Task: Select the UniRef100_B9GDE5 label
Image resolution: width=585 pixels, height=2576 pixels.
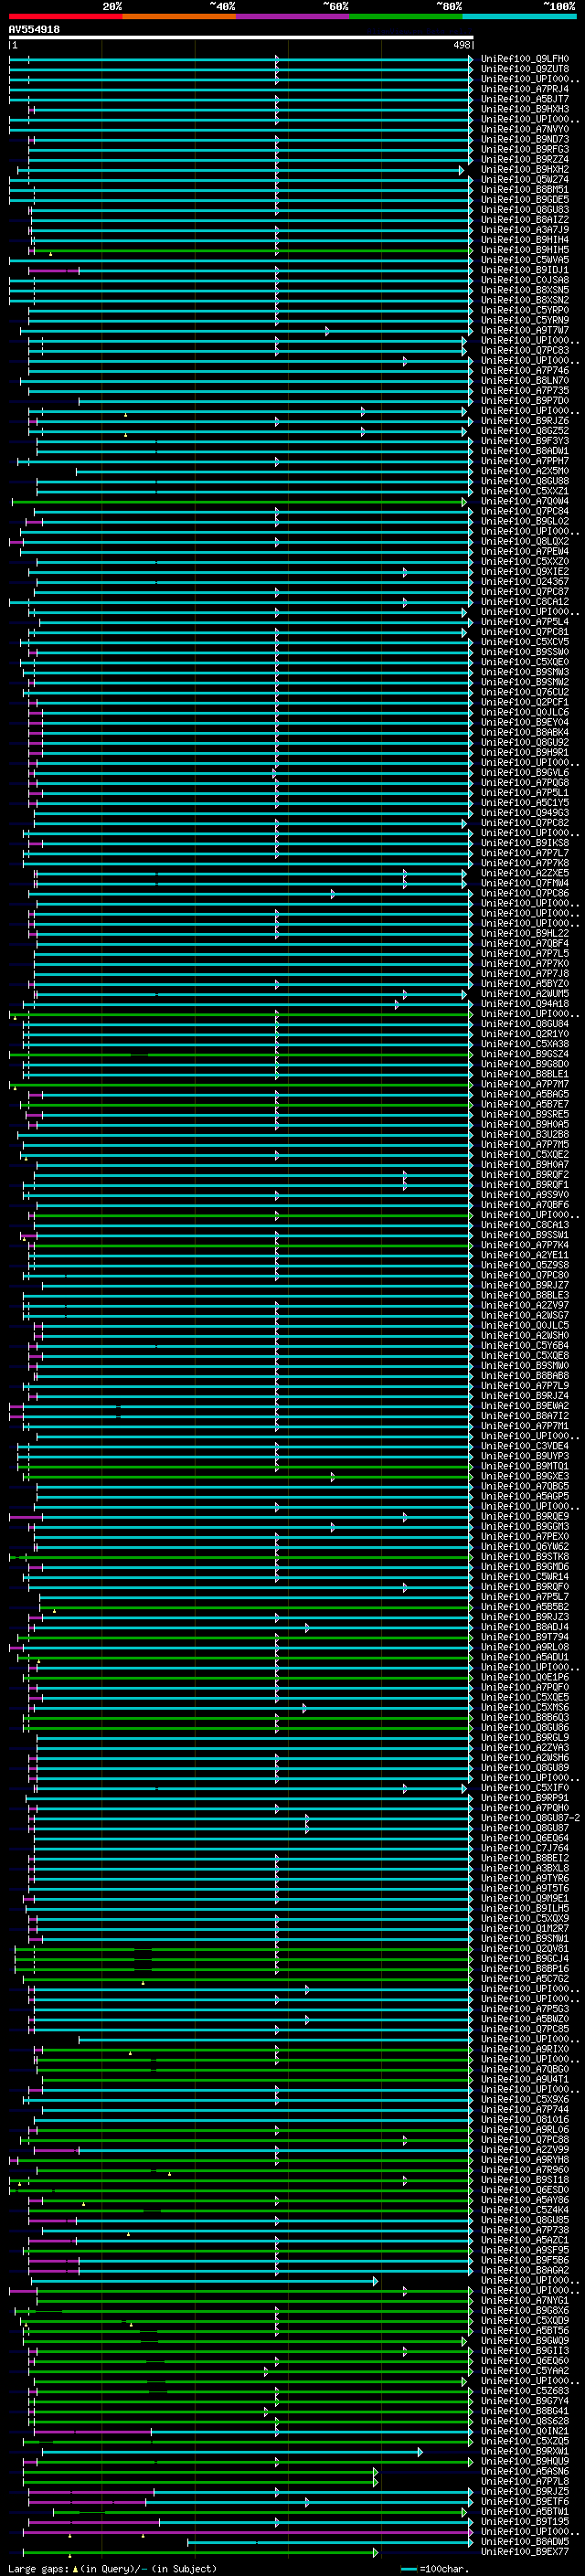Action: coord(524,199)
